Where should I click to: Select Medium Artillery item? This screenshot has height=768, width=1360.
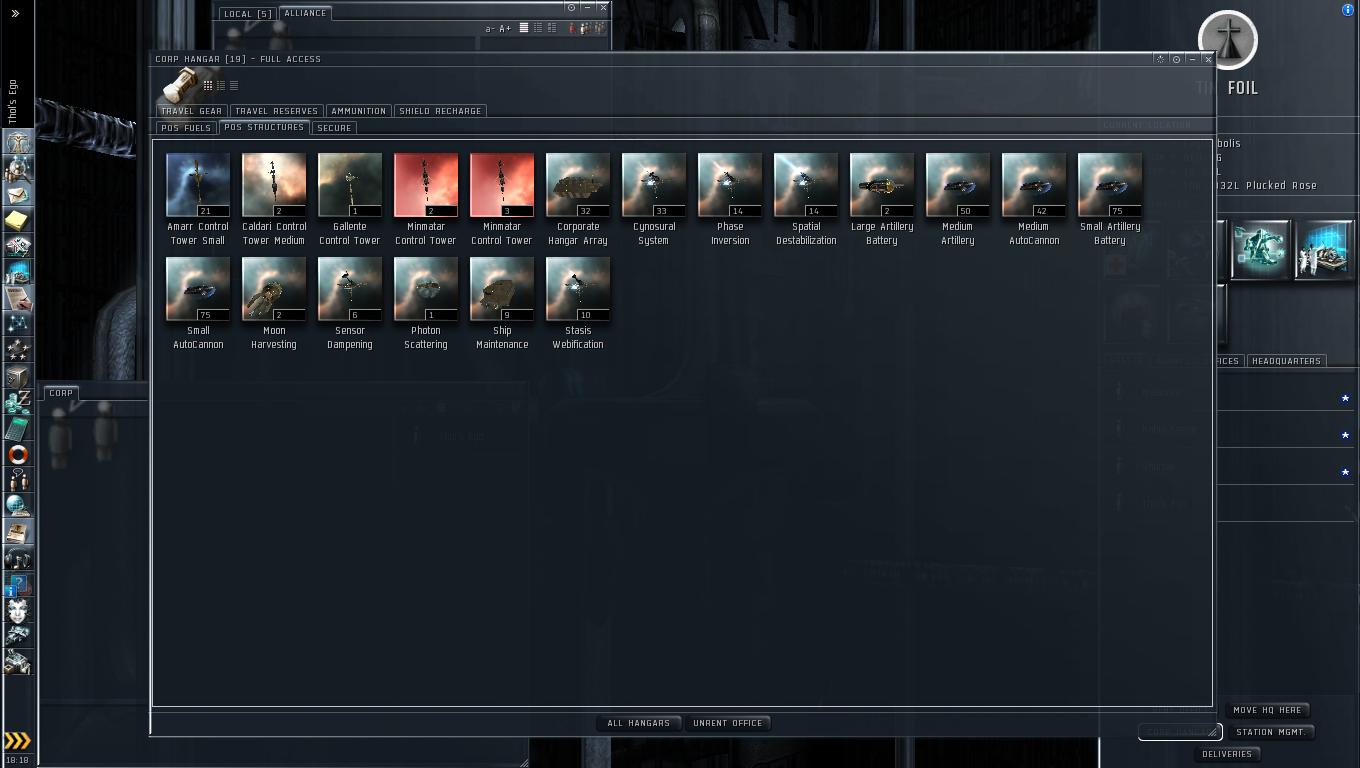[958, 199]
